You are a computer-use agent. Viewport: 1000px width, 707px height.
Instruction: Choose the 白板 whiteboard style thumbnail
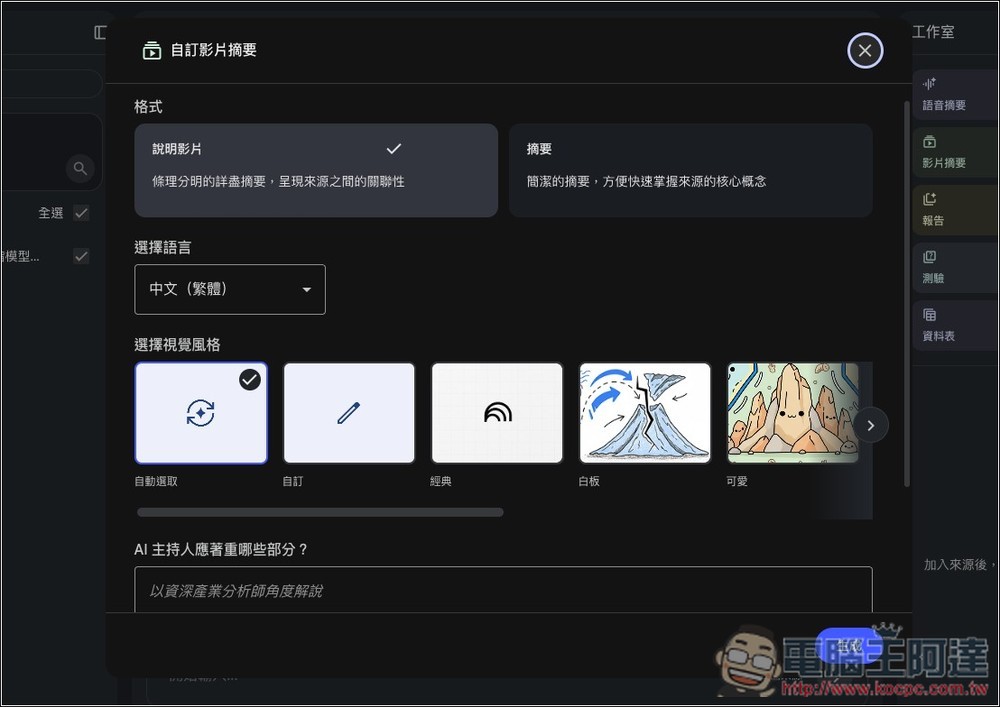pyautogui.click(x=645, y=413)
